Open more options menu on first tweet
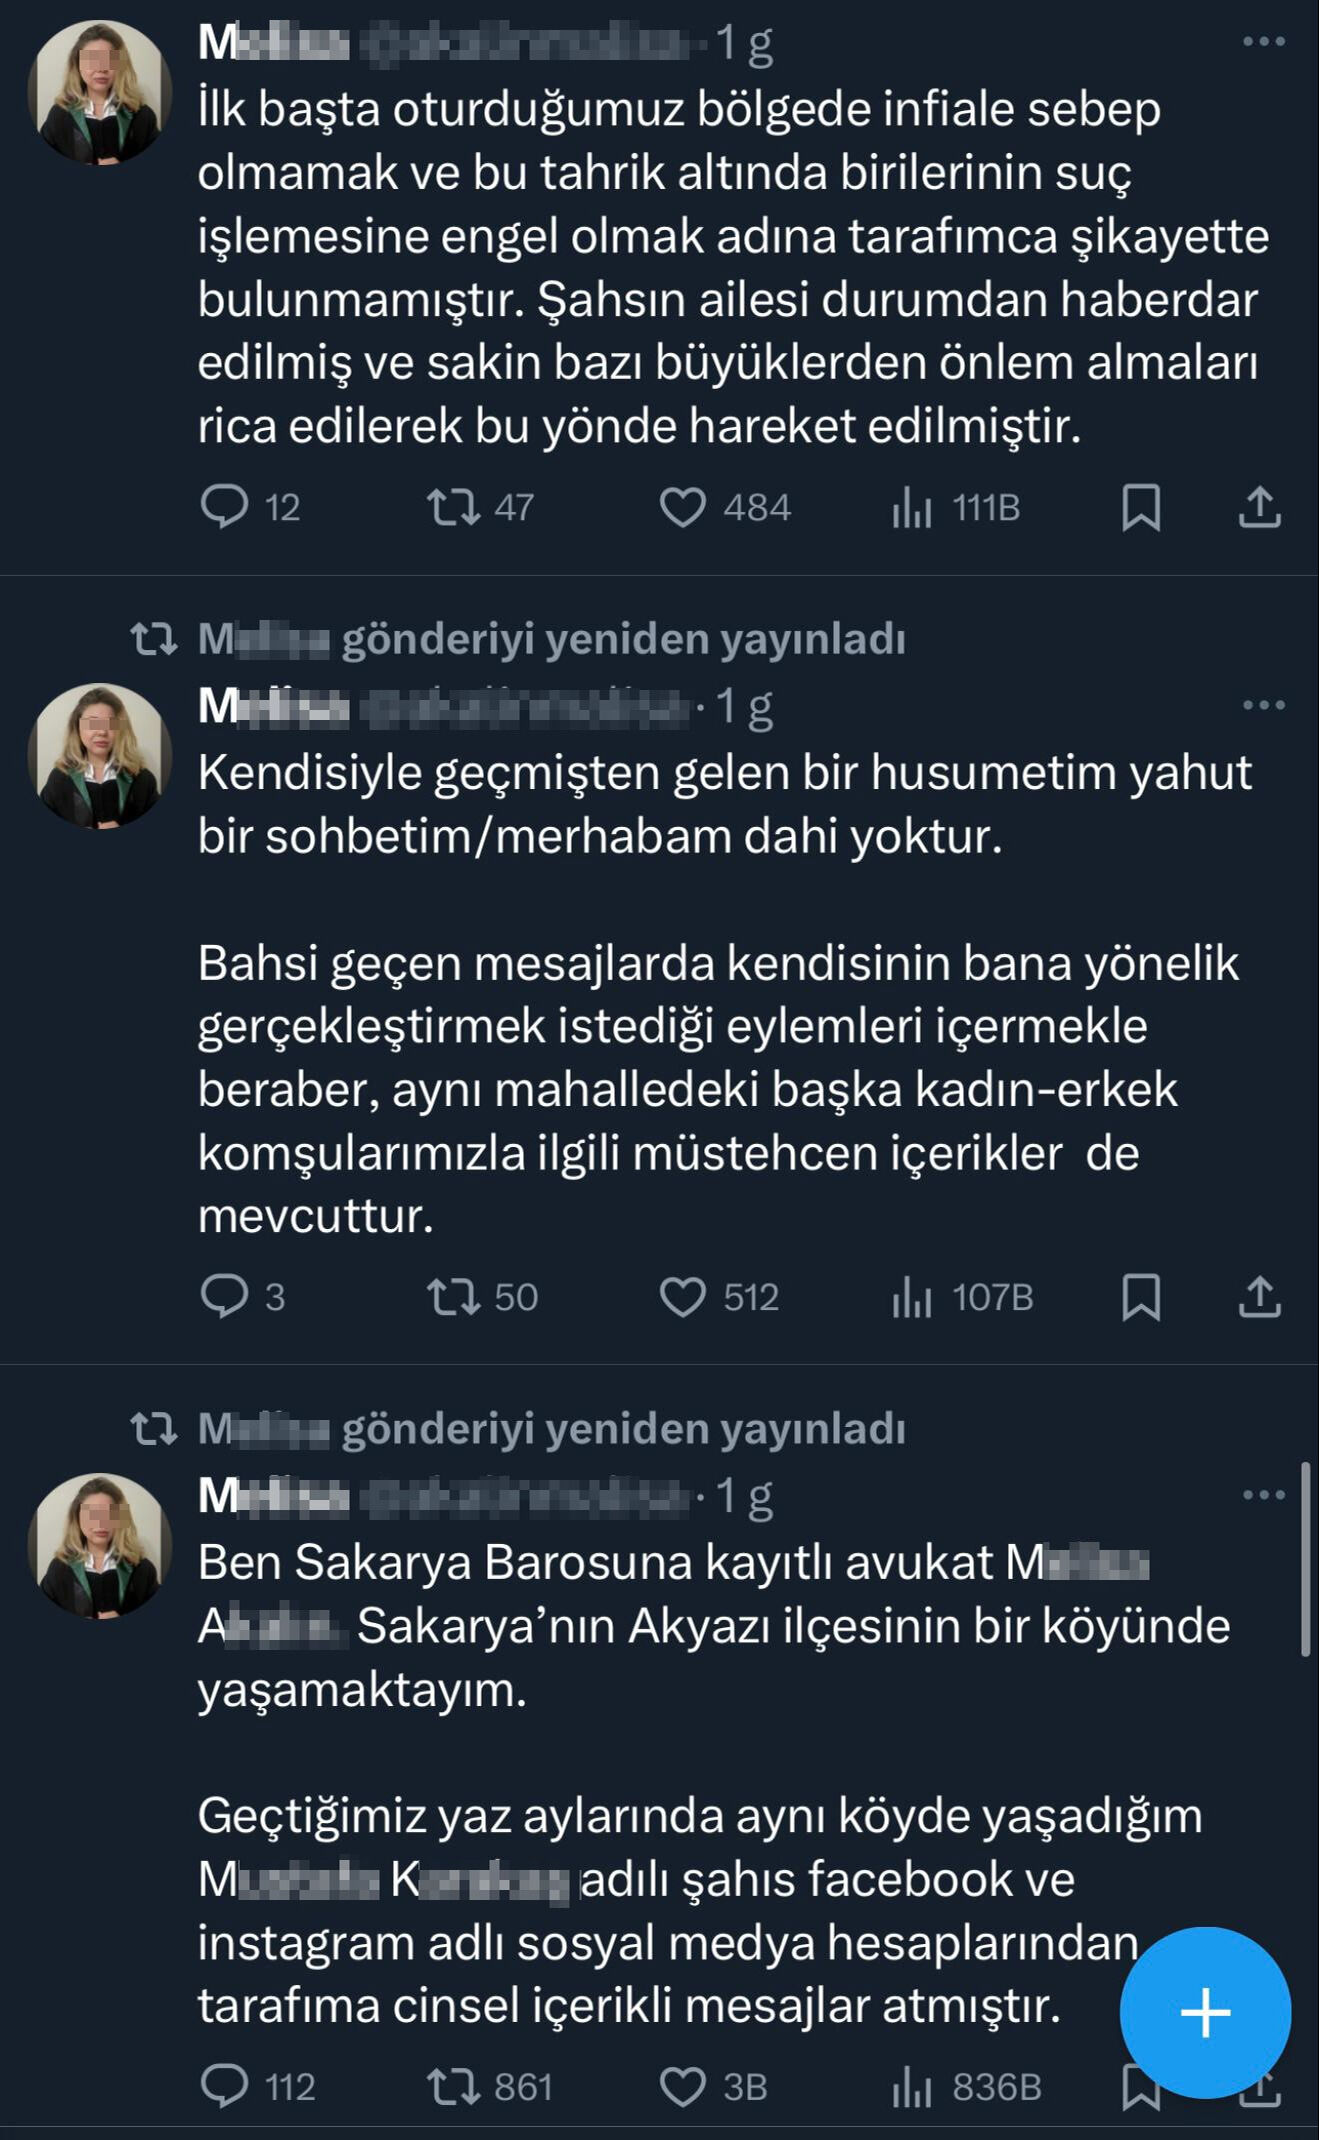 (x=1265, y=42)
